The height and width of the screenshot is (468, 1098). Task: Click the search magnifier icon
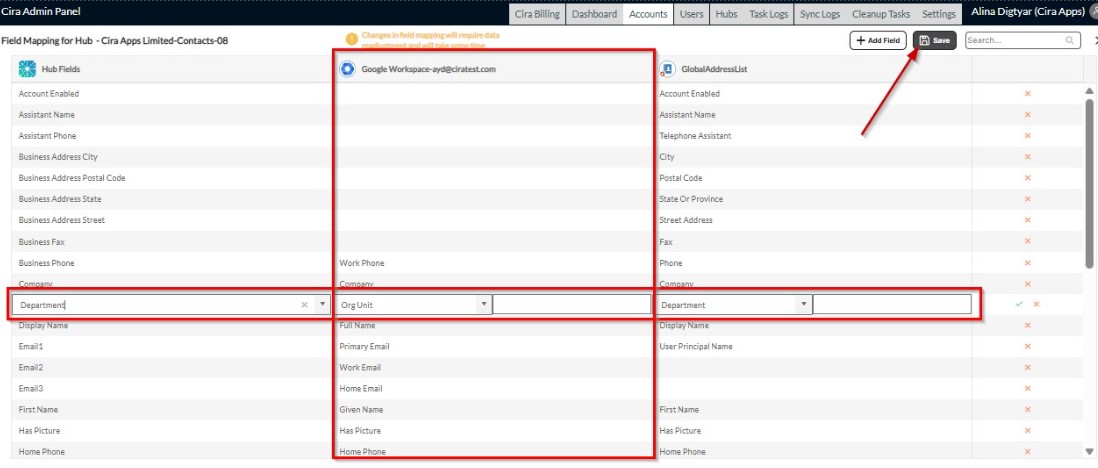click(x=1070, y=41)
